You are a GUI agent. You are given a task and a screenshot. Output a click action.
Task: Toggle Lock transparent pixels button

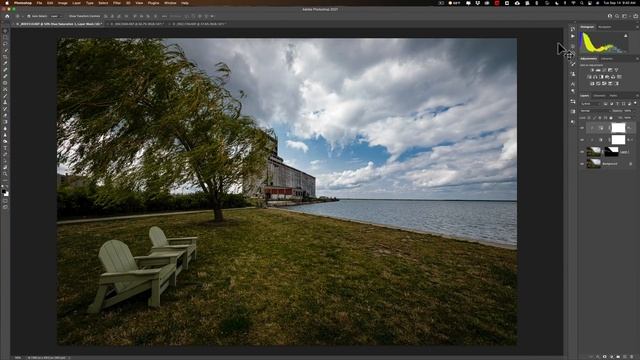[x=589, y=118]
